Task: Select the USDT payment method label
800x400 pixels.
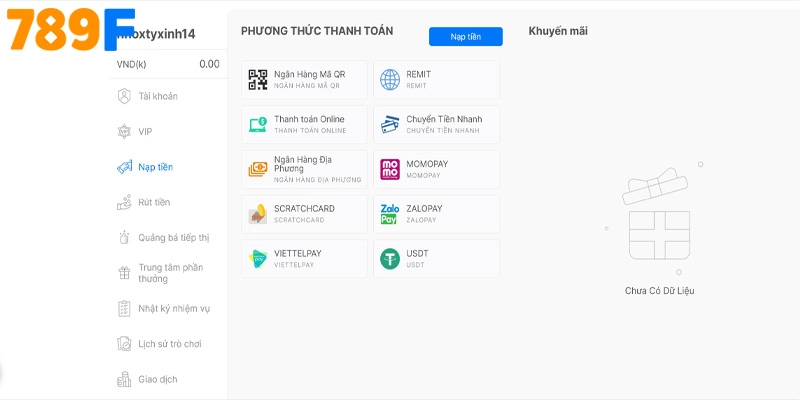Action: pyautogui.click(x=417, y=254)
